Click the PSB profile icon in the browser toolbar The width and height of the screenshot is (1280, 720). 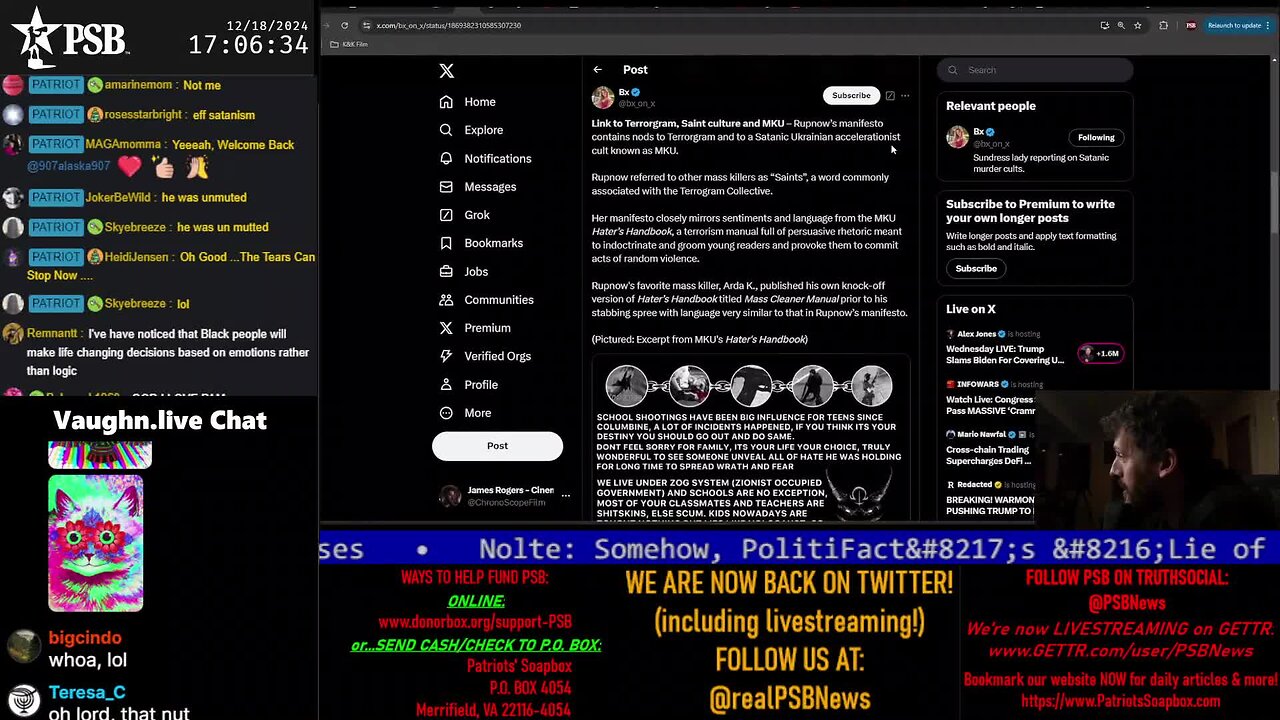pyautogui.click(x=1191, y=25)
